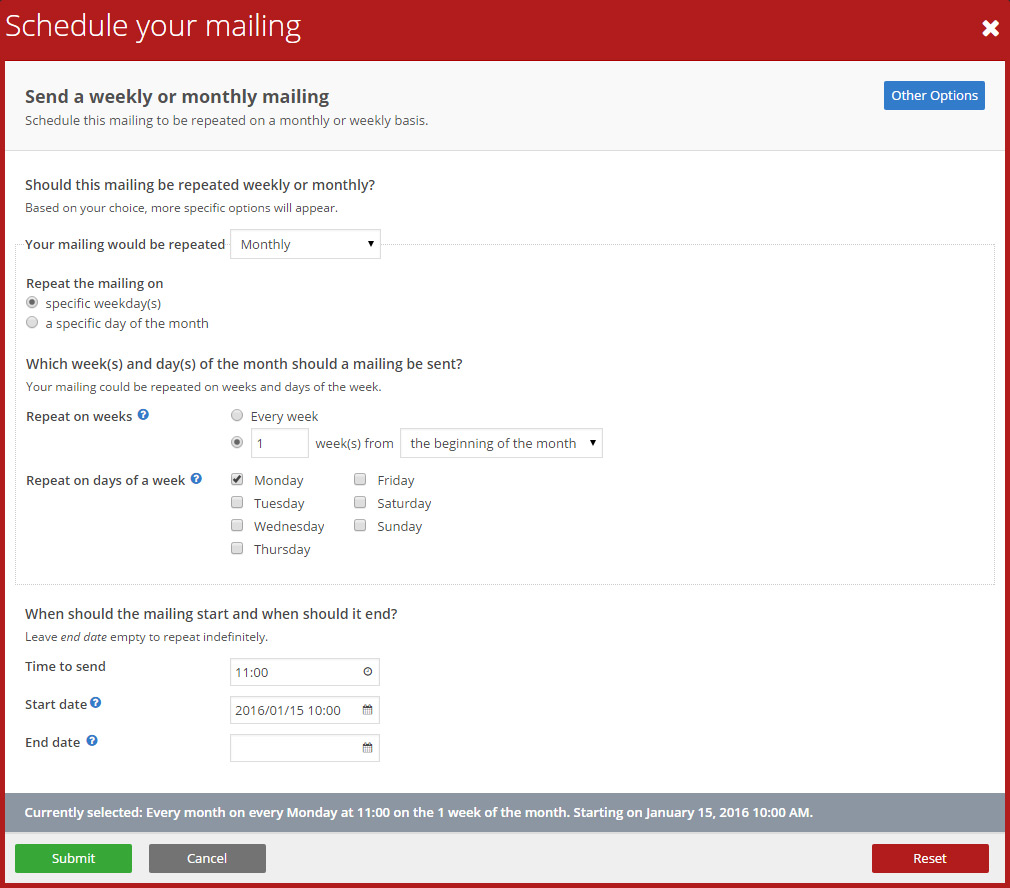Click the Other Options button
Viewport: 1010px width, 888px height.
(x=934, y=96)
